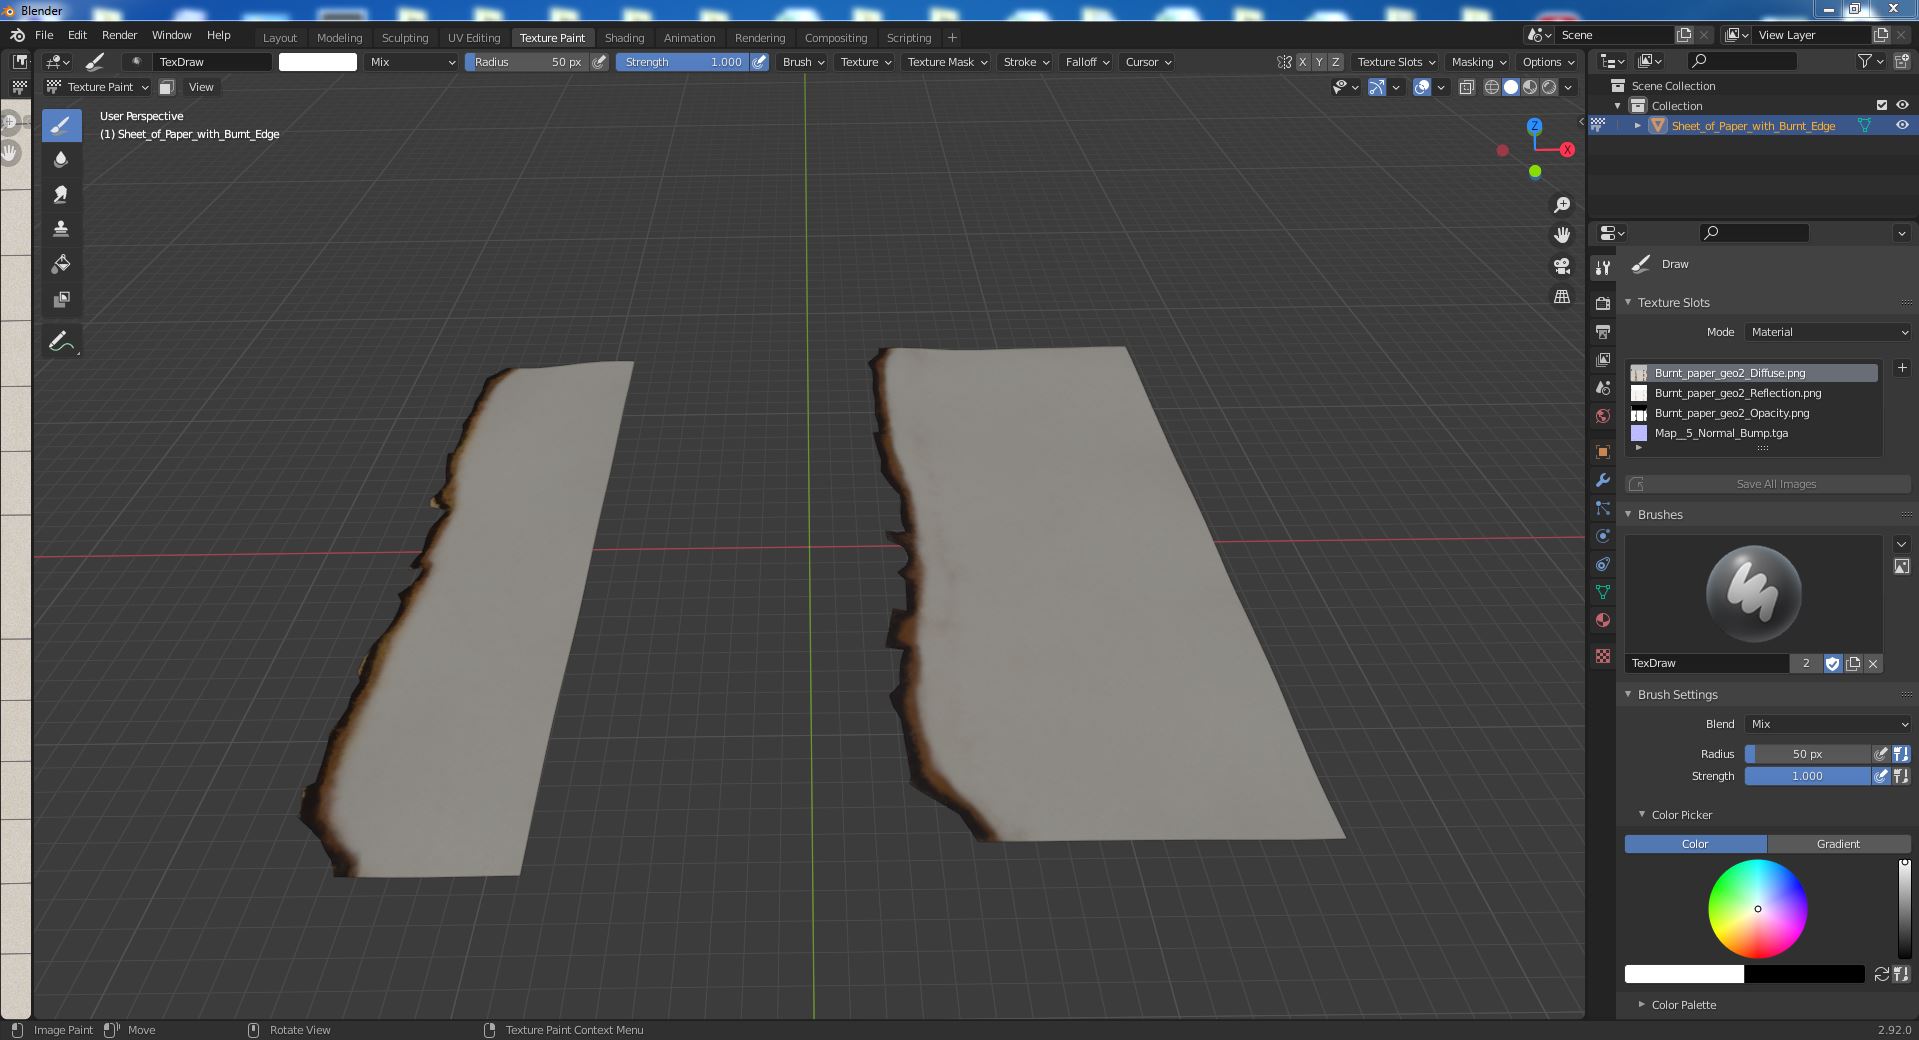Toggle X-ray display mode
The width and height of the screenshot is (1919, 1040).
1466,87
